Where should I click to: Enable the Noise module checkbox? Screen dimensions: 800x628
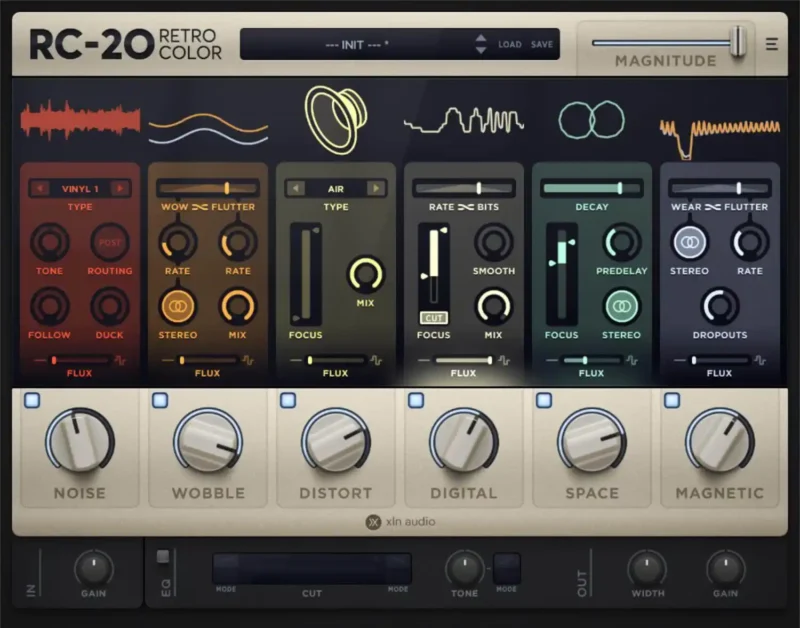tap(32, 400)
